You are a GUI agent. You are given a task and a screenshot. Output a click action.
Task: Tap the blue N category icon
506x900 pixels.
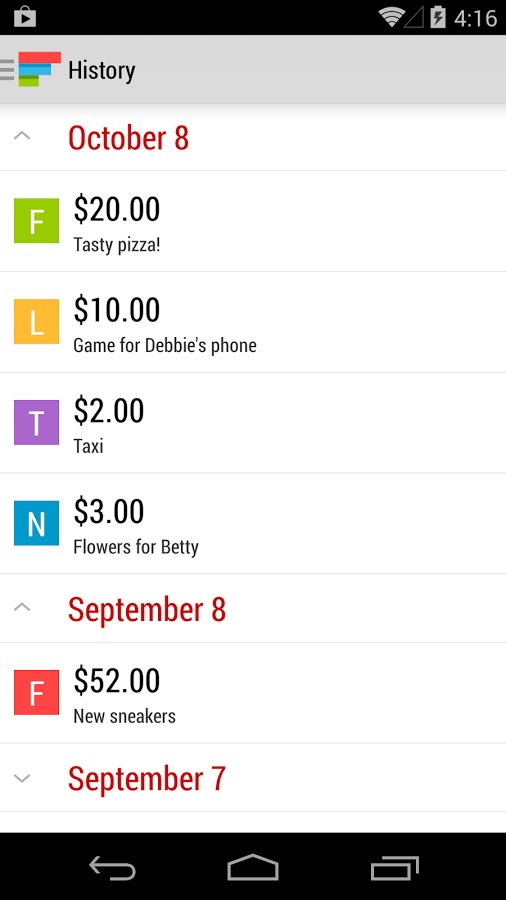pyautogui.click(x=36, y=523)
